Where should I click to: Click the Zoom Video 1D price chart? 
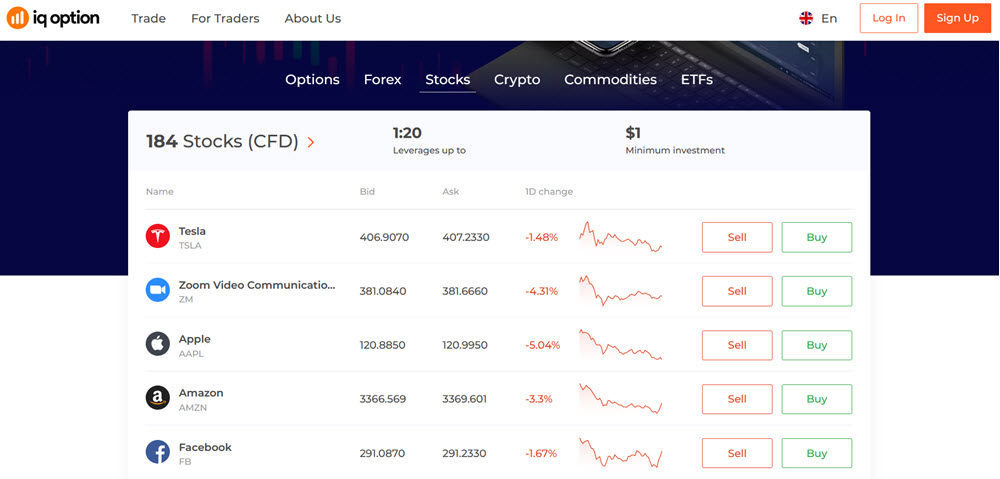tap(621, 291)
